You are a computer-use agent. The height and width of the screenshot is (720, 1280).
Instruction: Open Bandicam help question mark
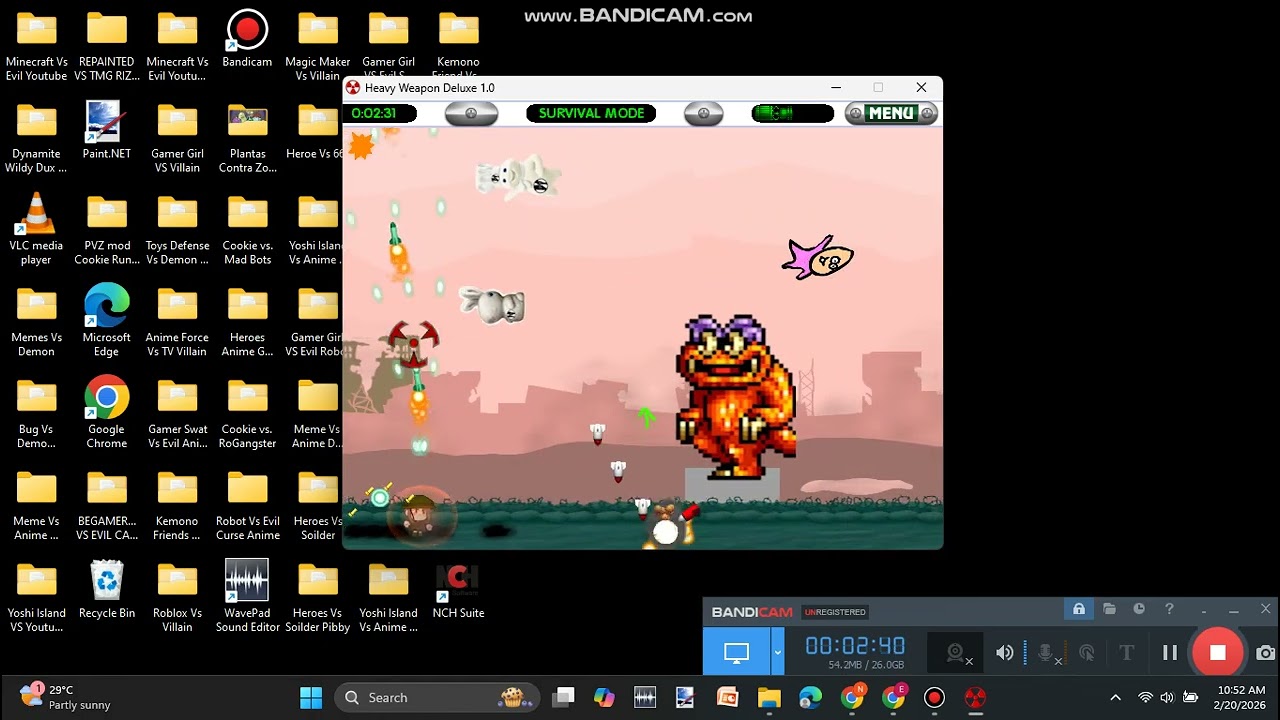pos(1169,609)
